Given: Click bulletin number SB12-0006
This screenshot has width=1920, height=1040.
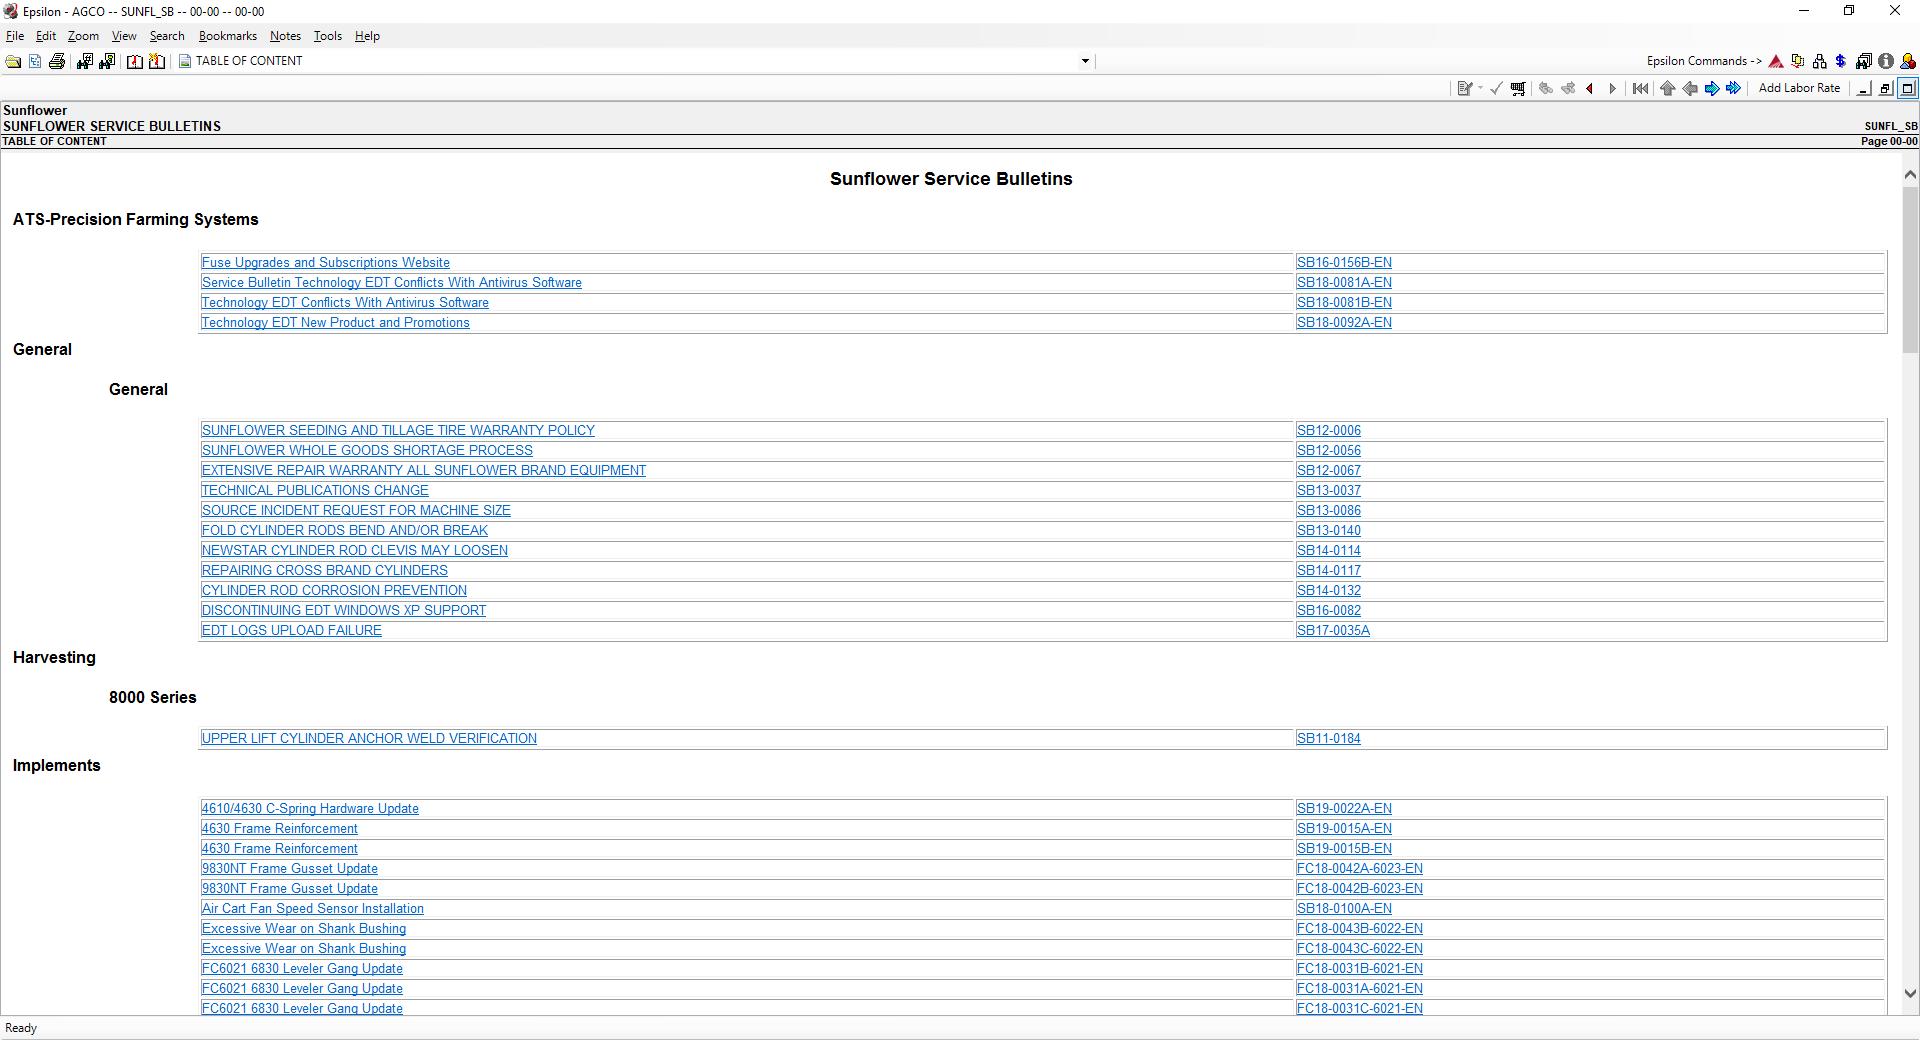Looking at the screenshot, I should pyautogui.click(x=1329, y=431).
